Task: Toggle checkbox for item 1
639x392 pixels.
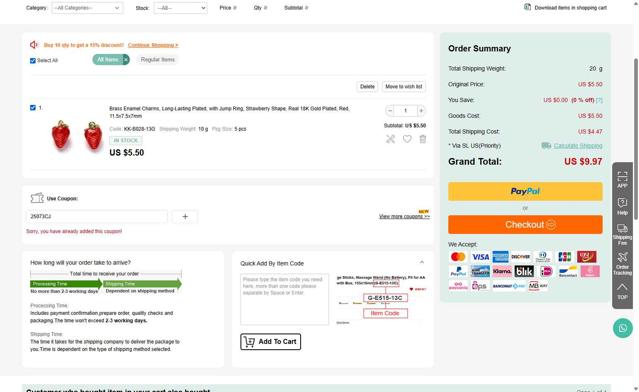Action: (33, 108)
